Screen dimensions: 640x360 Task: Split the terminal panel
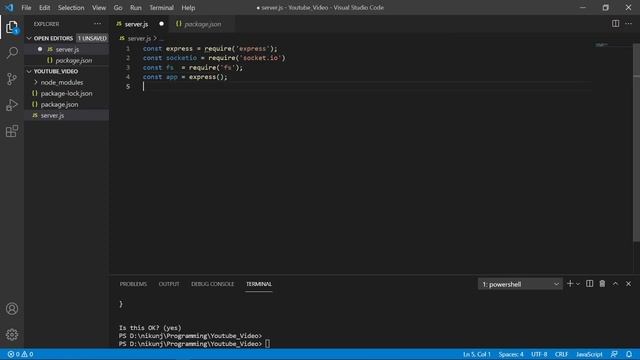589,284
